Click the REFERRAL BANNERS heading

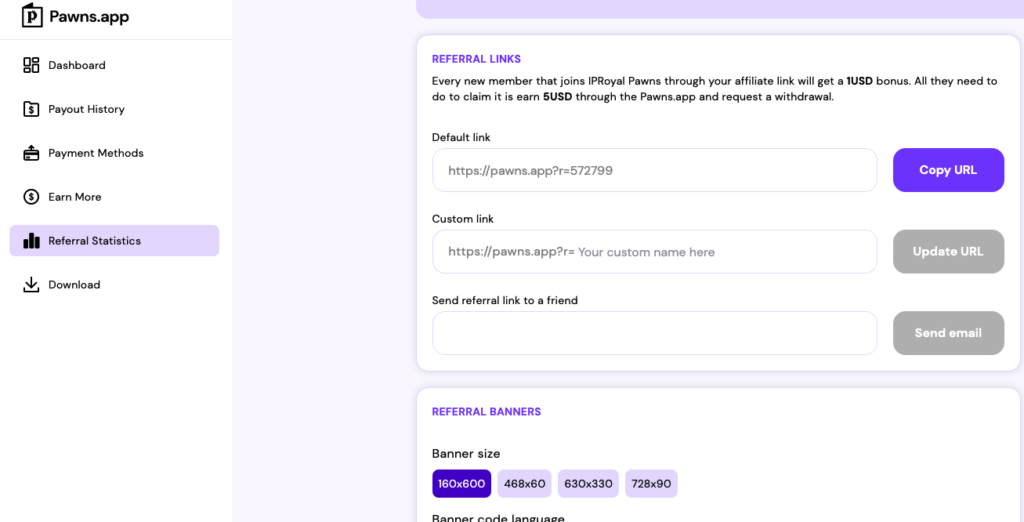[x=487, y=412]
